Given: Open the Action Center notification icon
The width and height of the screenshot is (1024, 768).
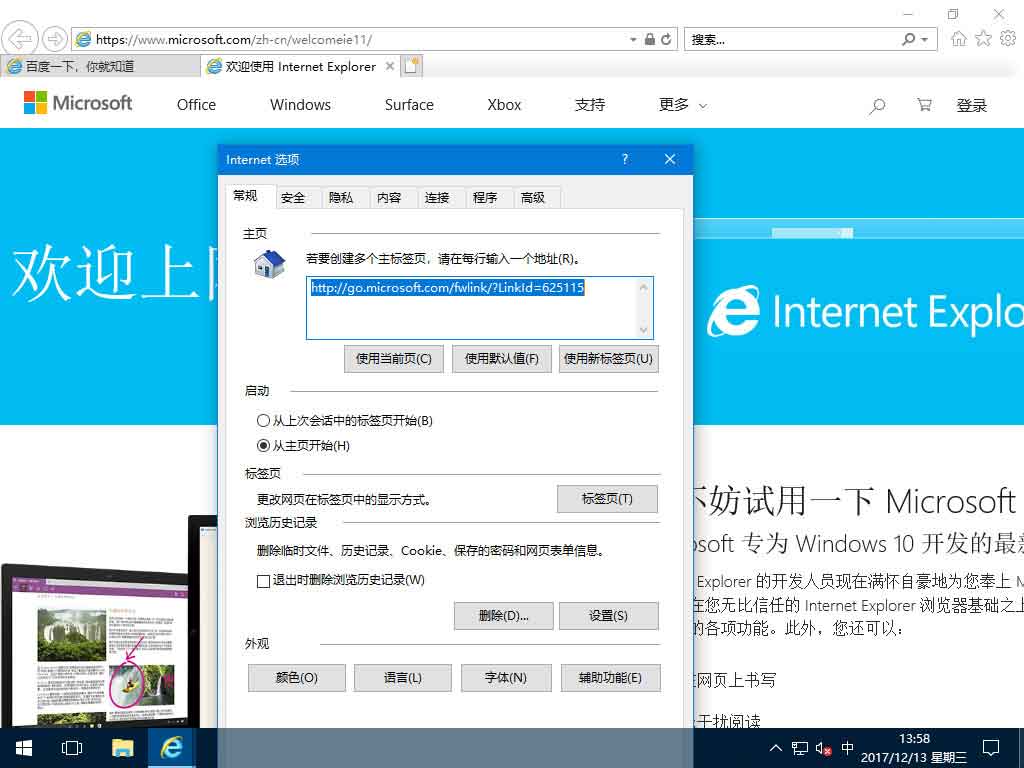Looking at the screenshot, I should point(991,748).
